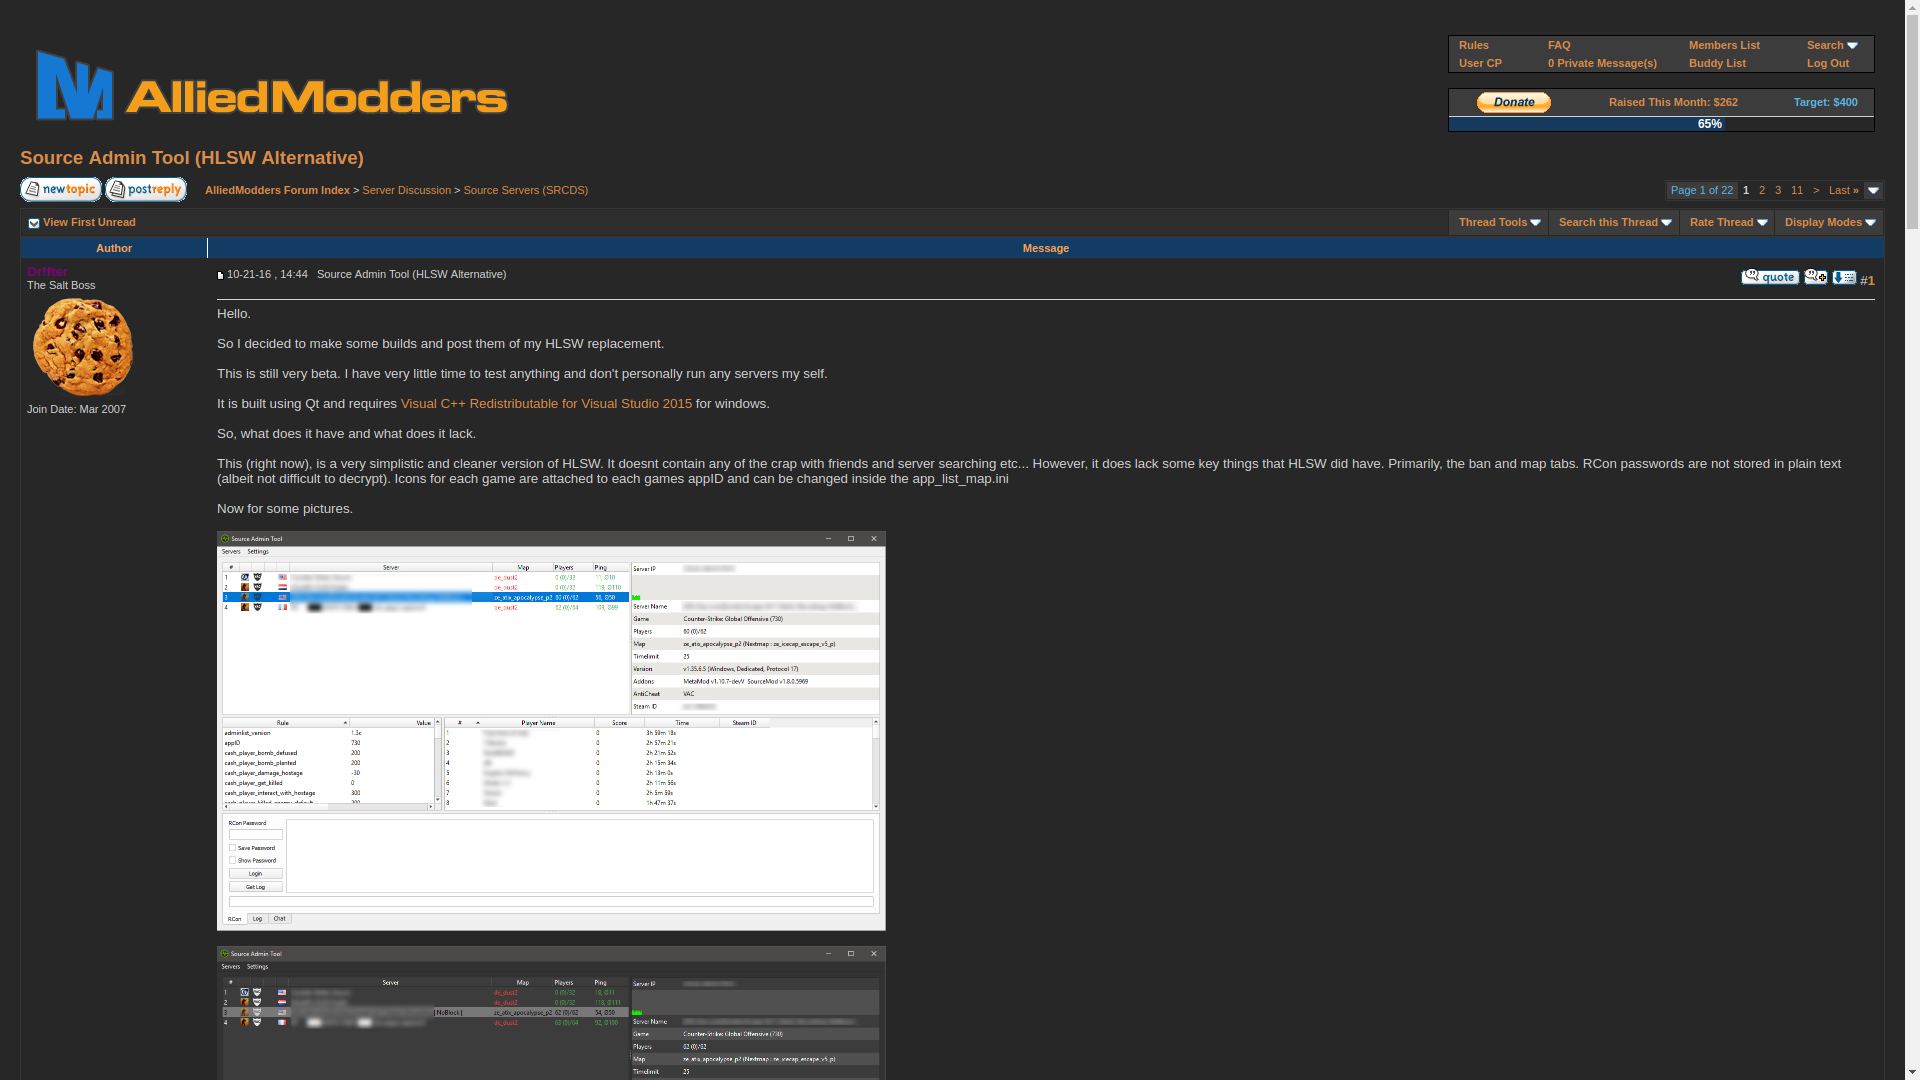Toggle multi-quote icon for post #1
The image size is (1920, 1080).
[1816, 277]
